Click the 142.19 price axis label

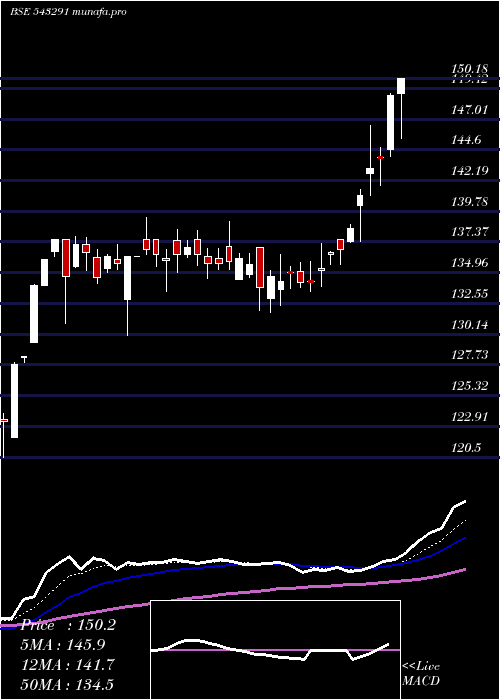(470, 171)
